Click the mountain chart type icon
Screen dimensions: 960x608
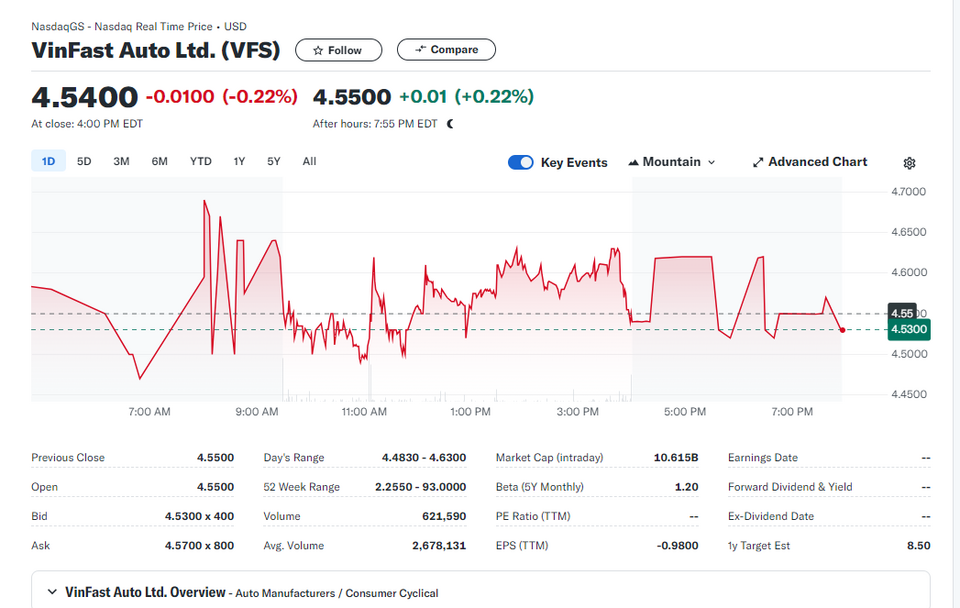click(x=634, y=162)
